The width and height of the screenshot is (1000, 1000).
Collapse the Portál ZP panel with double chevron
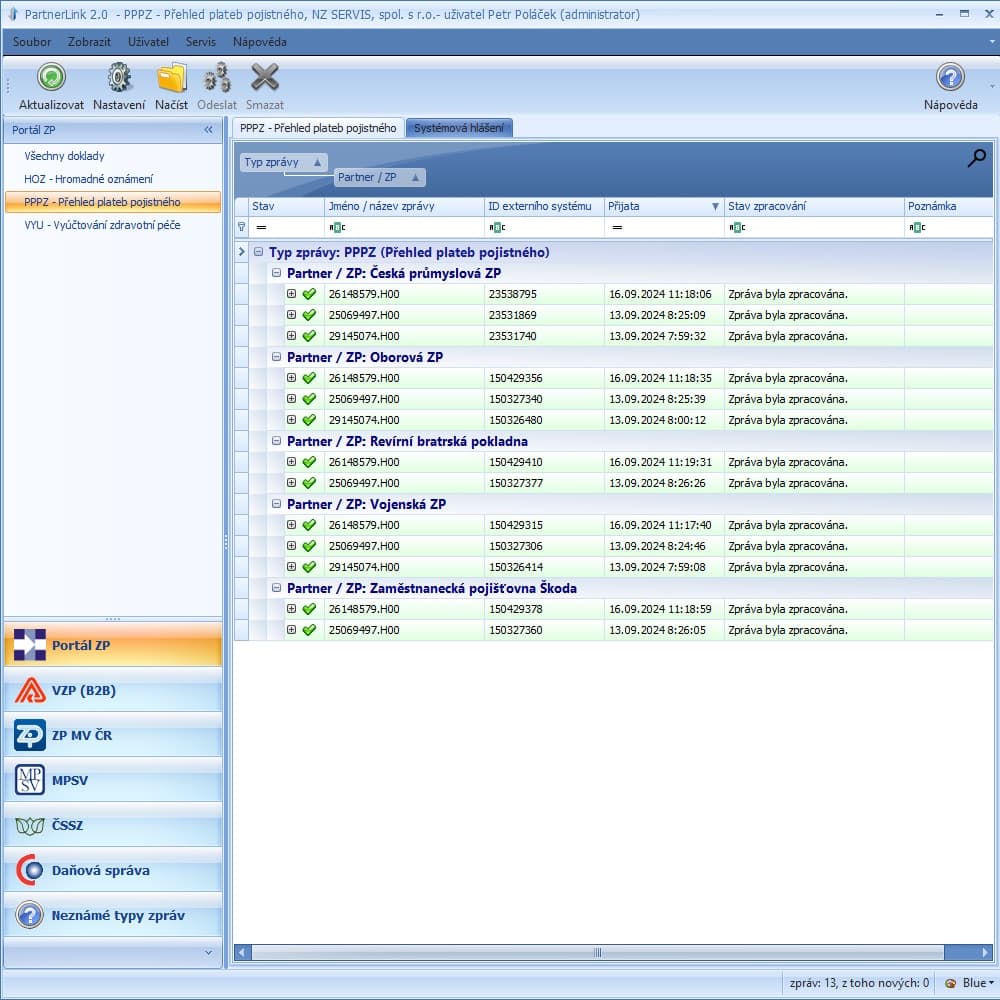click(x=209, y=130)
